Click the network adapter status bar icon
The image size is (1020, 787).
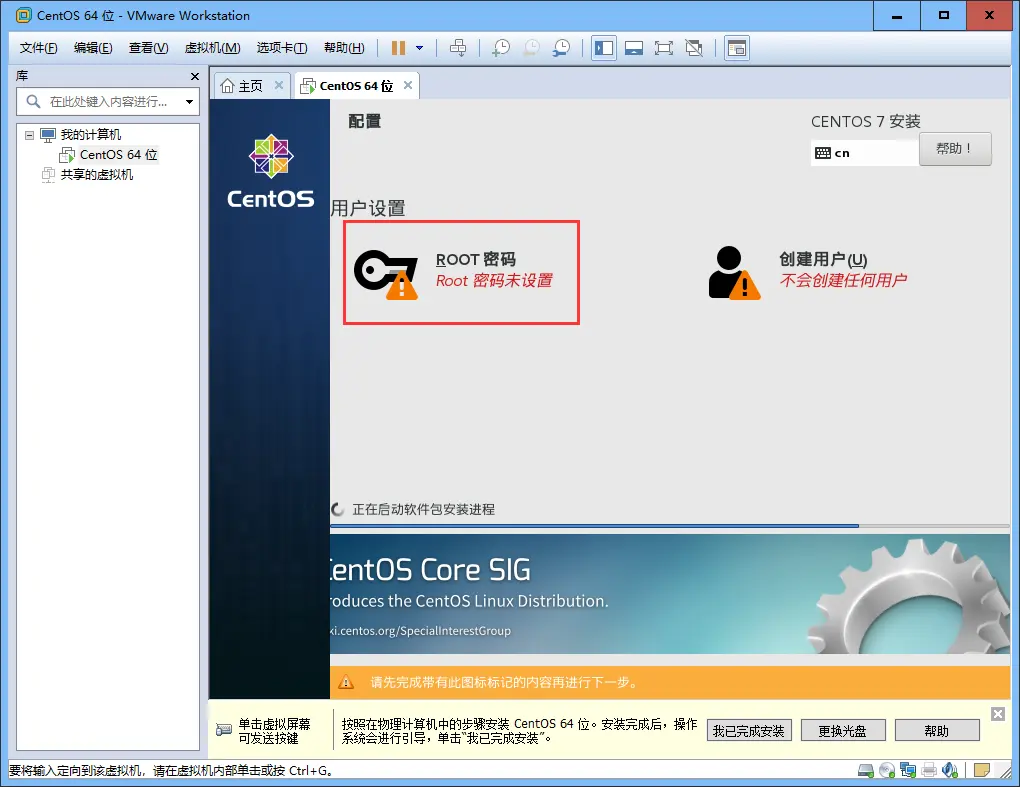907,771
